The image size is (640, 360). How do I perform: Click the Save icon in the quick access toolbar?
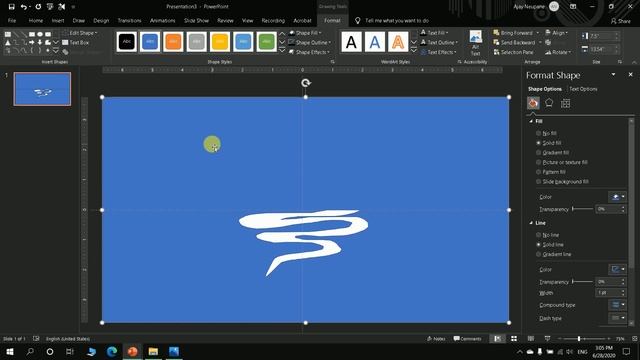coord(11,7)
